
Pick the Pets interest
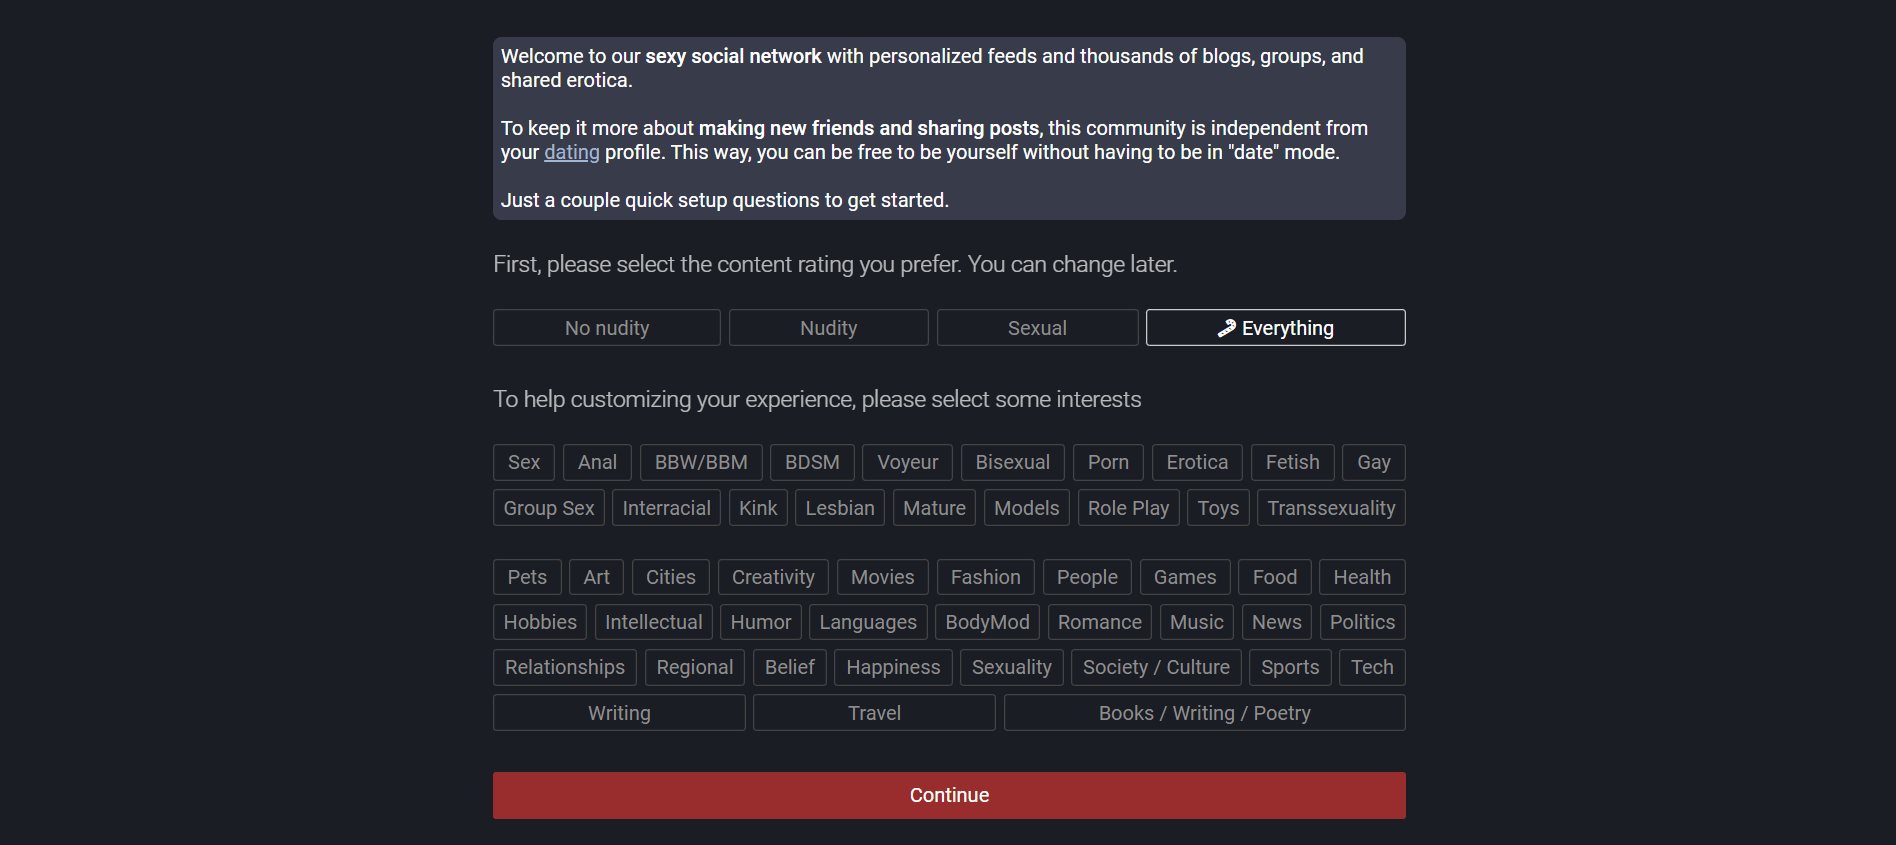point(527,577)
